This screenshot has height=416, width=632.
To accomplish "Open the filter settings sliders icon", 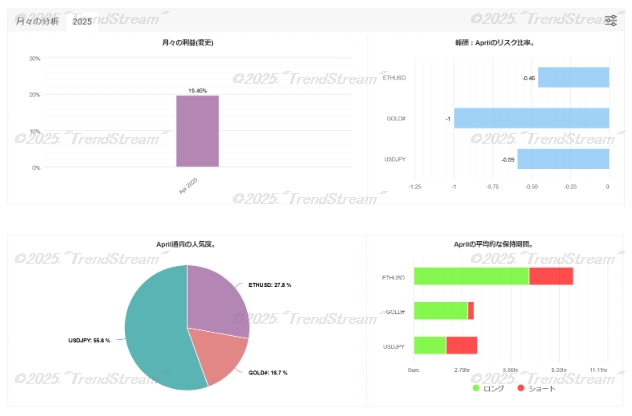I will (611, 20).
